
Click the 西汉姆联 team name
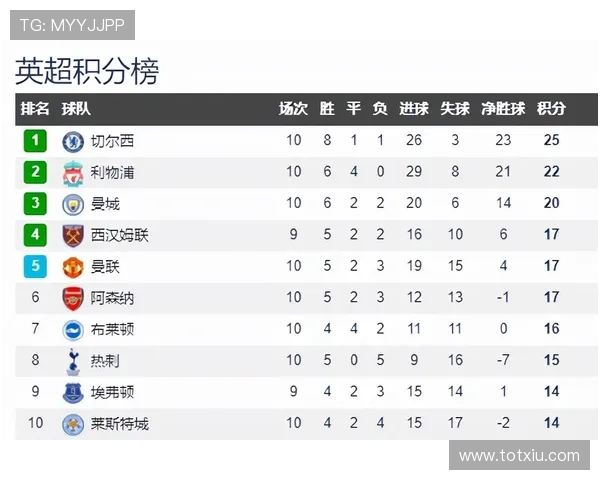click(119, 236)
